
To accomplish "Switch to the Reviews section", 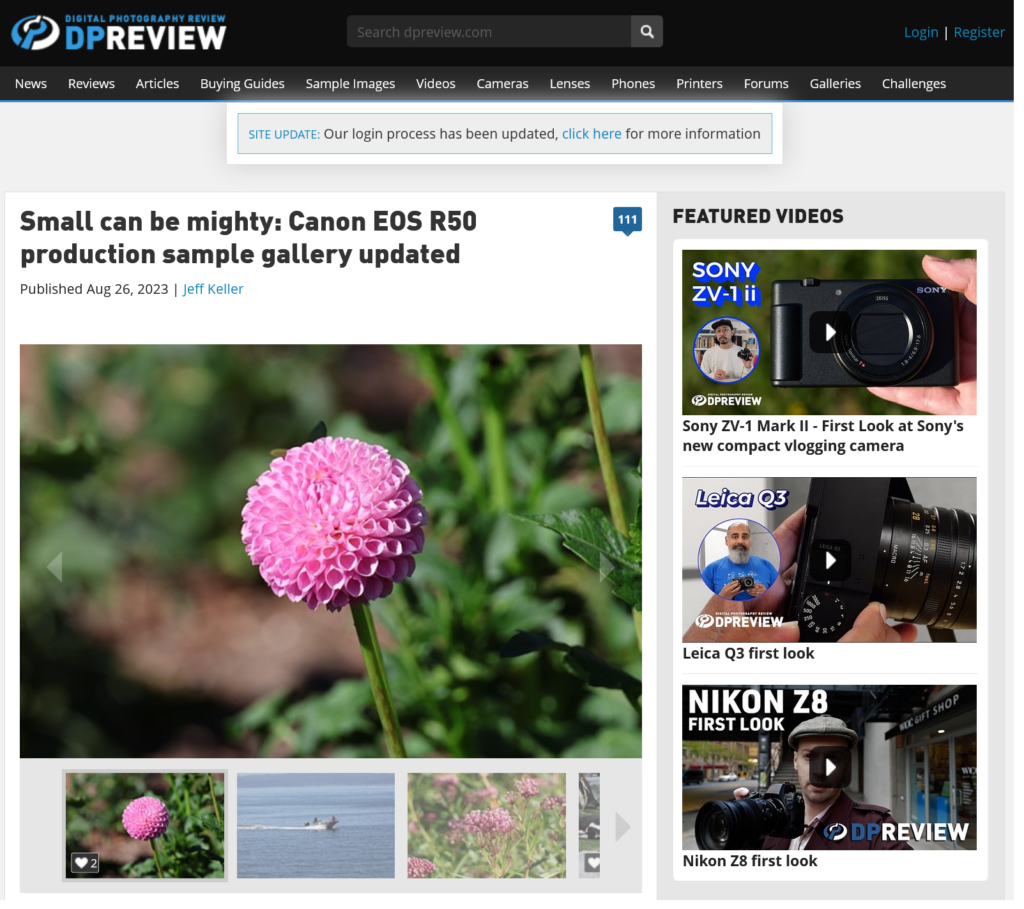I will tap(91, 84).
